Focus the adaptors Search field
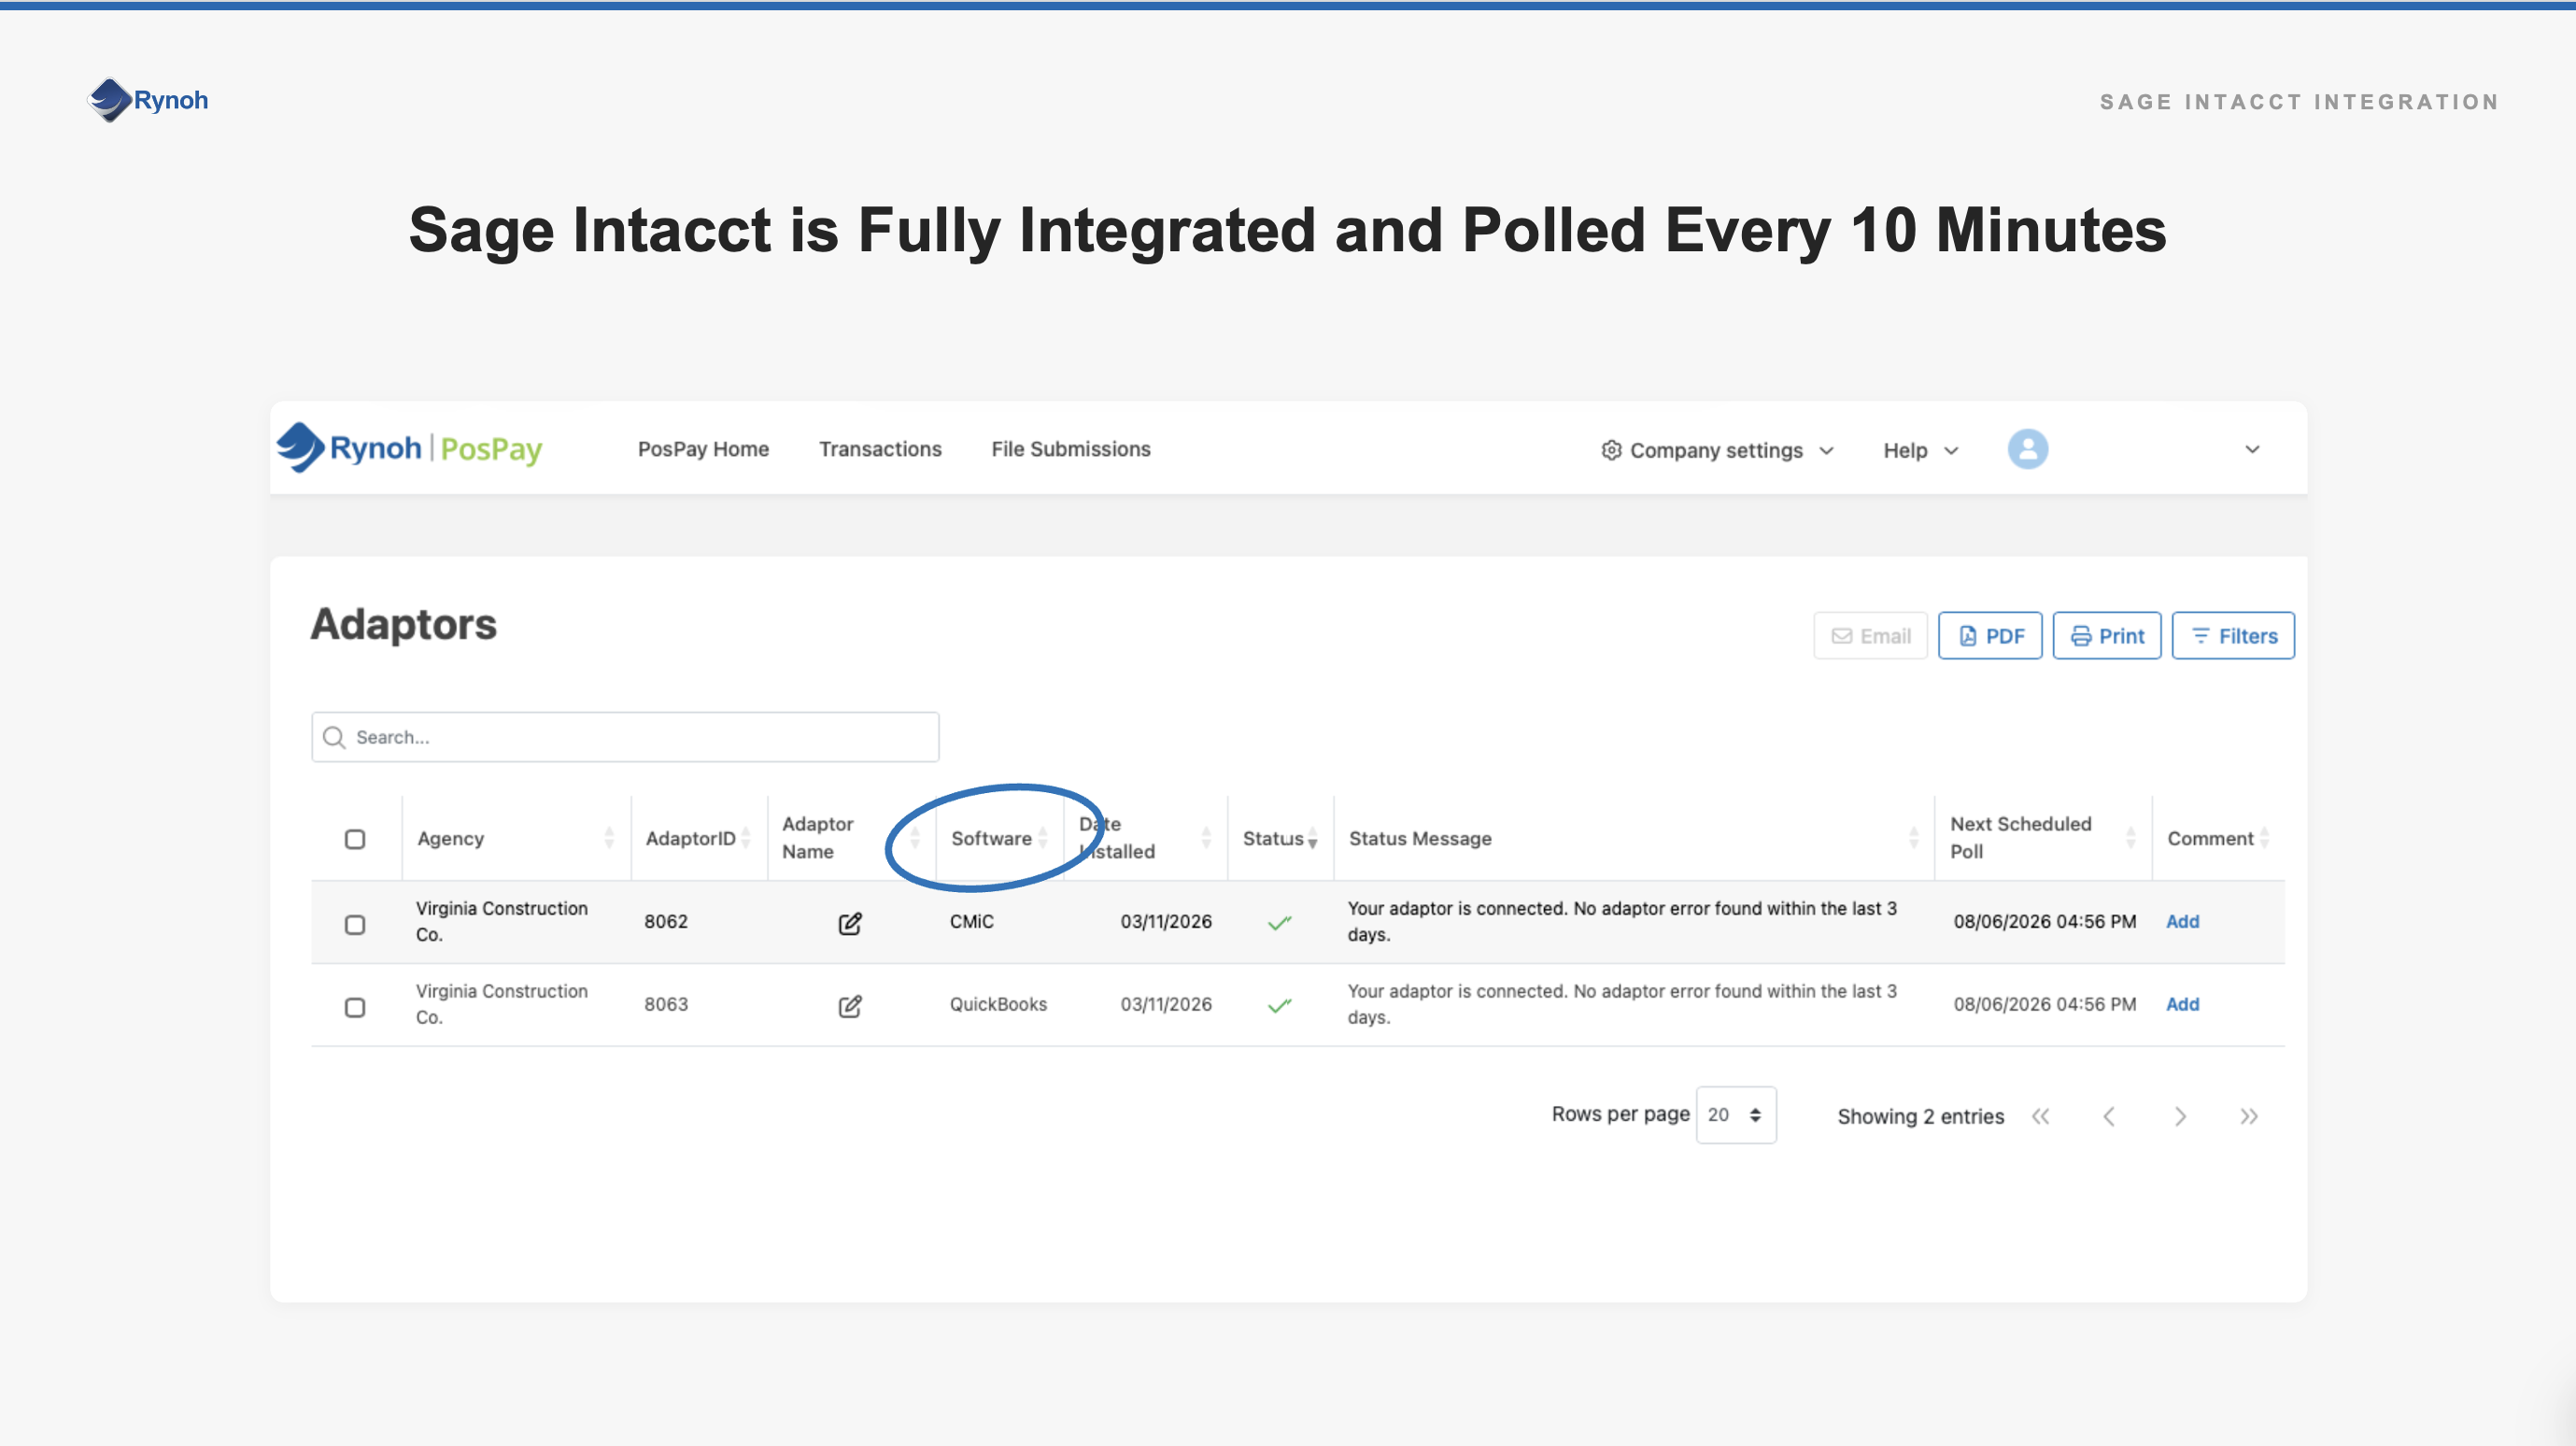The height and width of the screenshot is (1446, 2576). [x=625, y=737]
